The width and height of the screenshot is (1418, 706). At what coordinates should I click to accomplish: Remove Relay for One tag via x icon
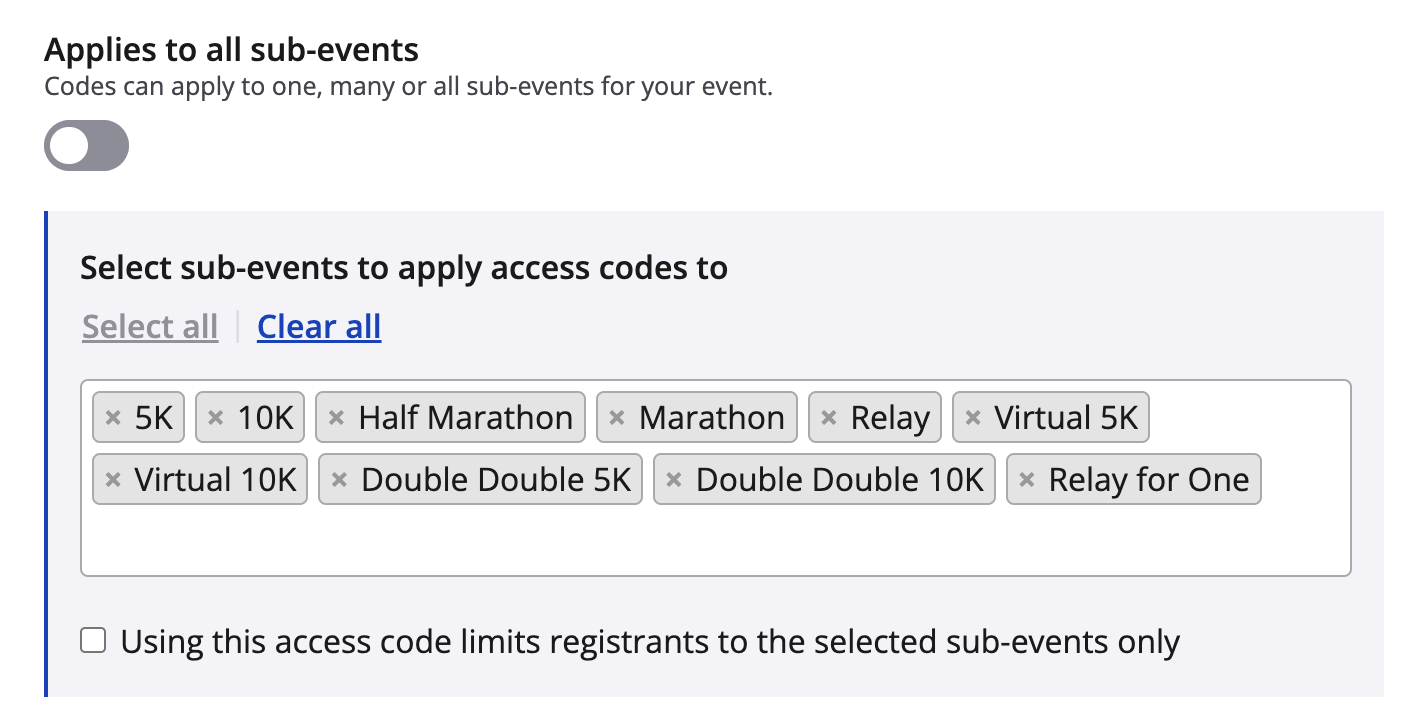click(1027, 480)
